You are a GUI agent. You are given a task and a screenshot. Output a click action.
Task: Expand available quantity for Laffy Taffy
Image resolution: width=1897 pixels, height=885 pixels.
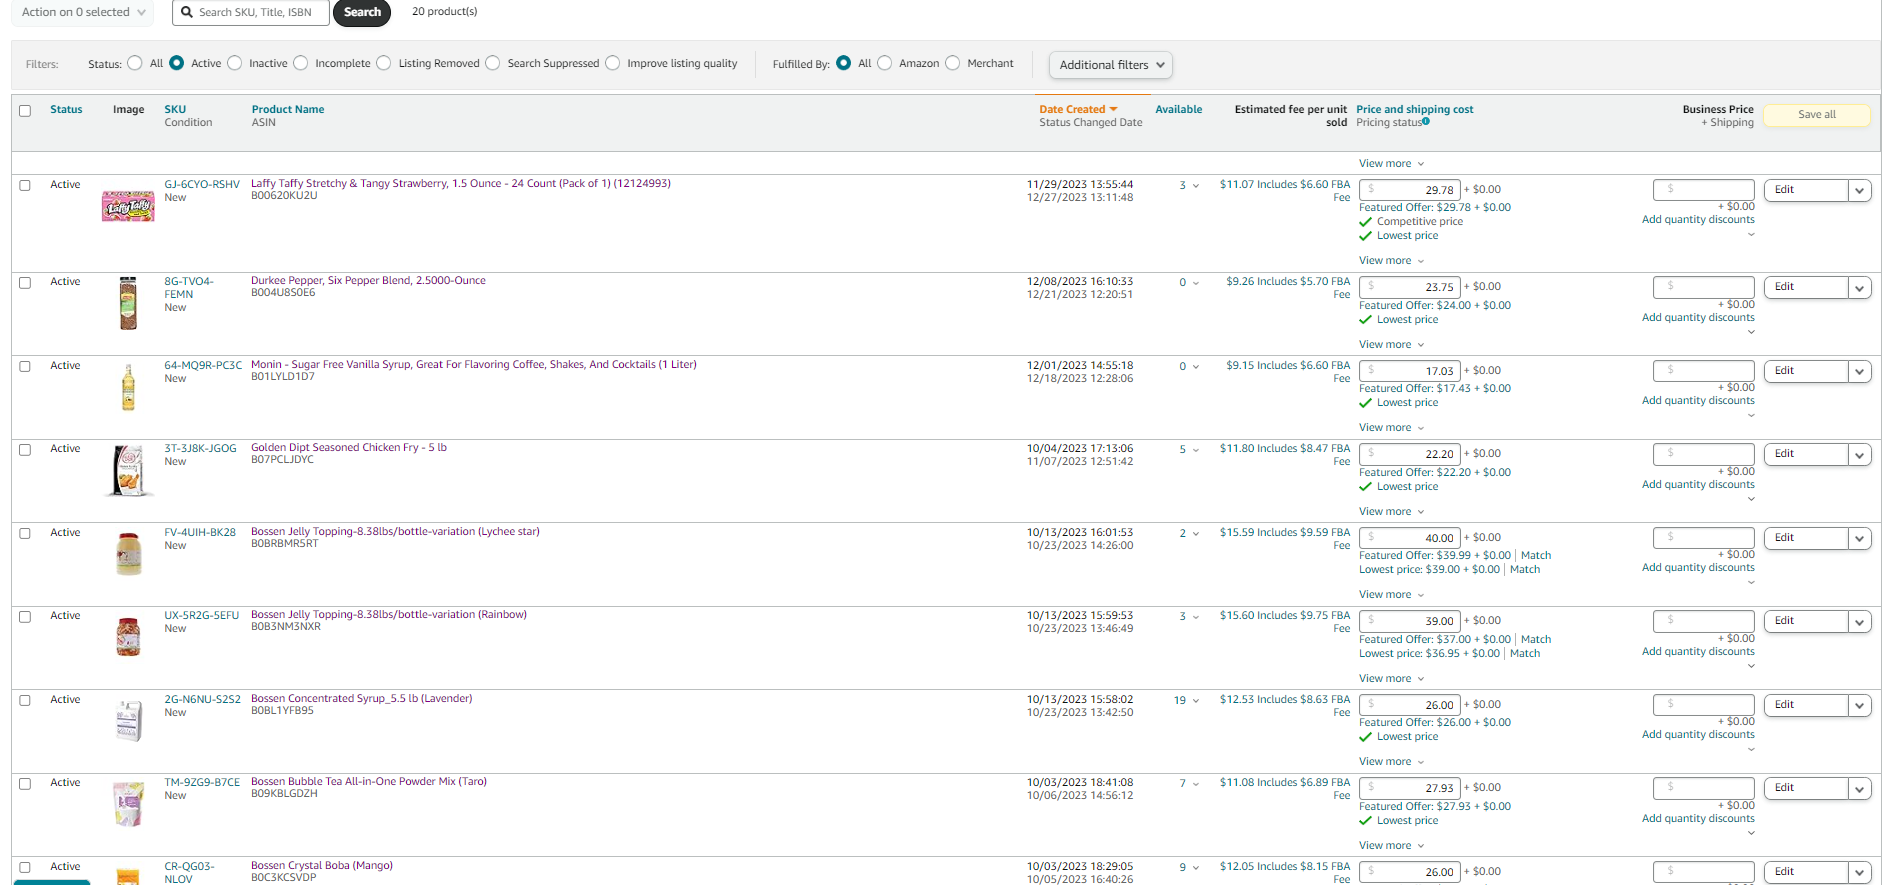coord(1196,186)
